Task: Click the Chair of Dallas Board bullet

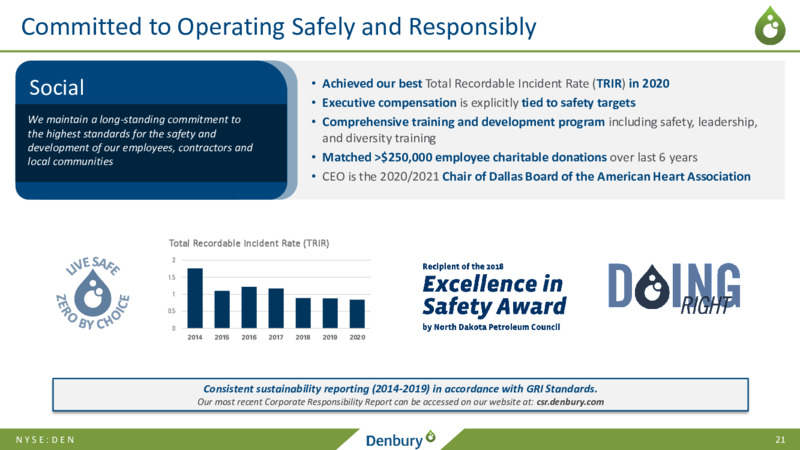Action: coord(536,177)
